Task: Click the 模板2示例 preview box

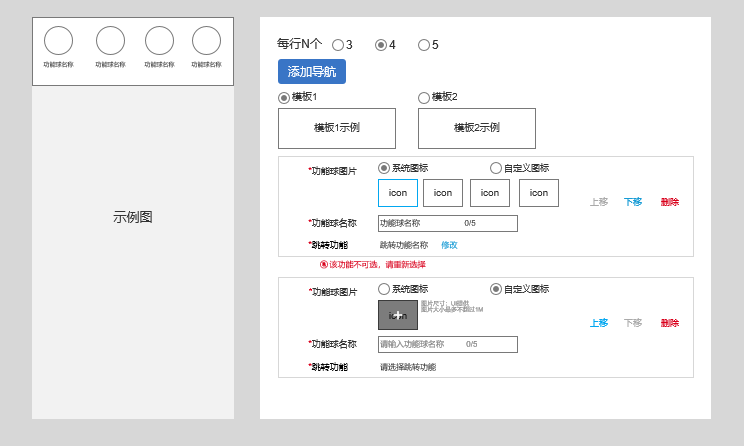Action: 476,128
